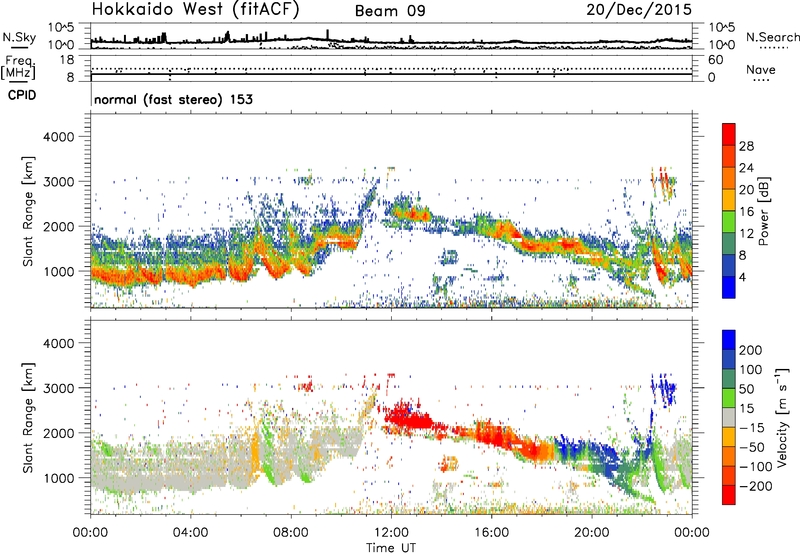
Task: Click the Power [dB] colorbar red segment
Action: (729, 134)
